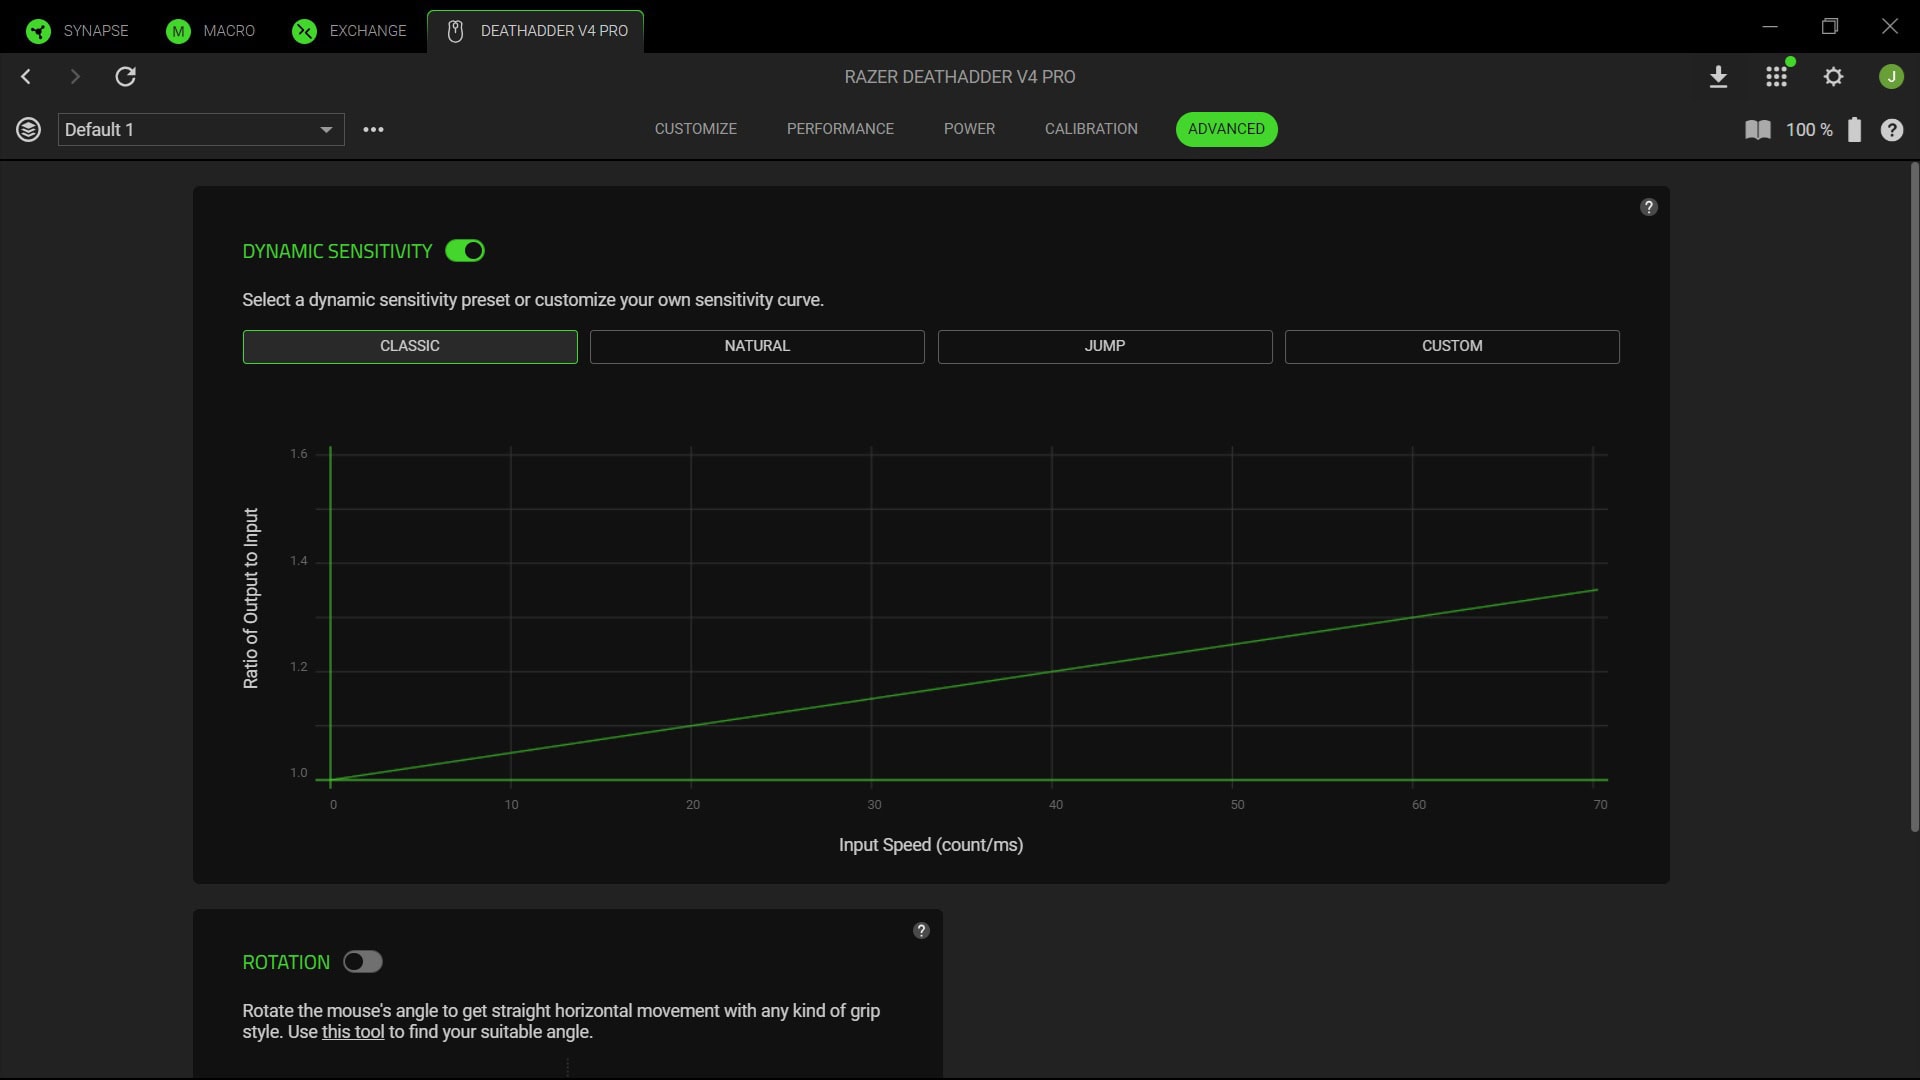Click the vertical page scrollbar
The width and height of the screenshot is (1920, 1080).
(1914, 497)
